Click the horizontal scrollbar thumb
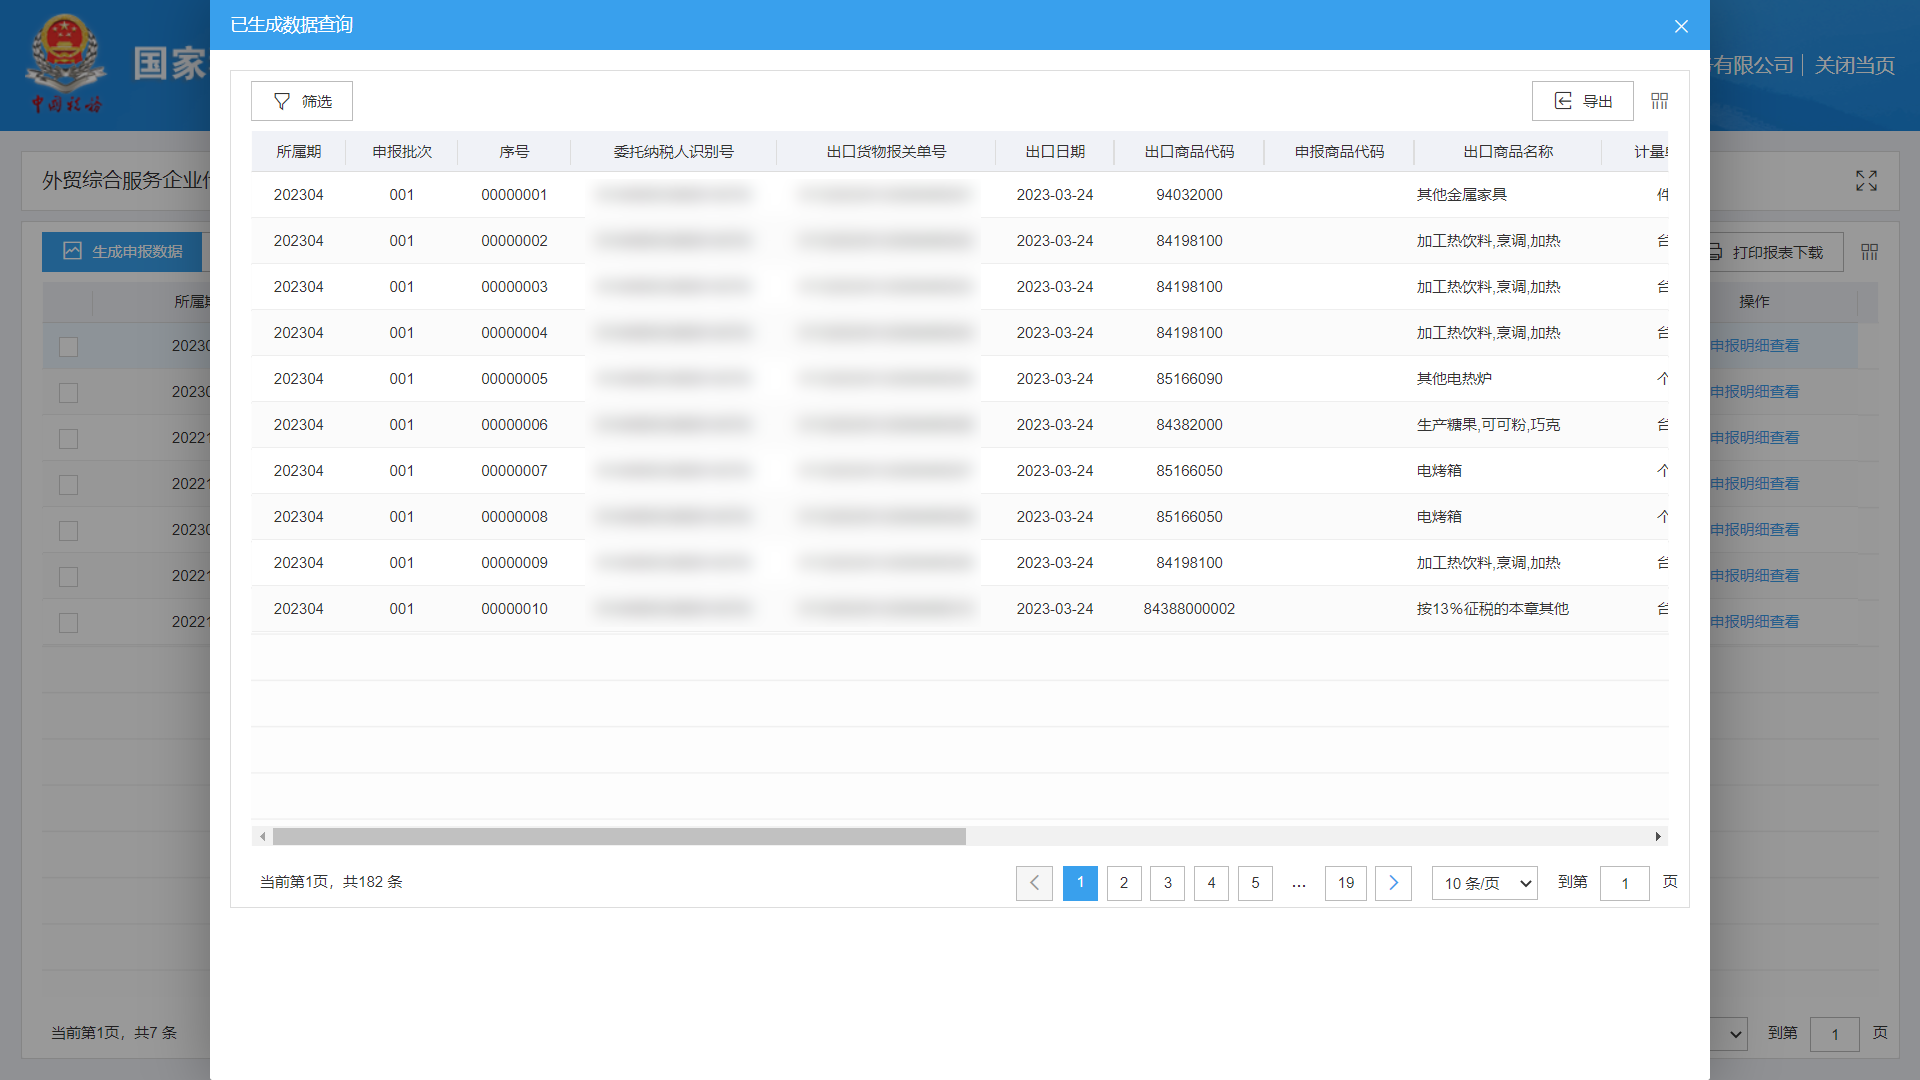 618,836
